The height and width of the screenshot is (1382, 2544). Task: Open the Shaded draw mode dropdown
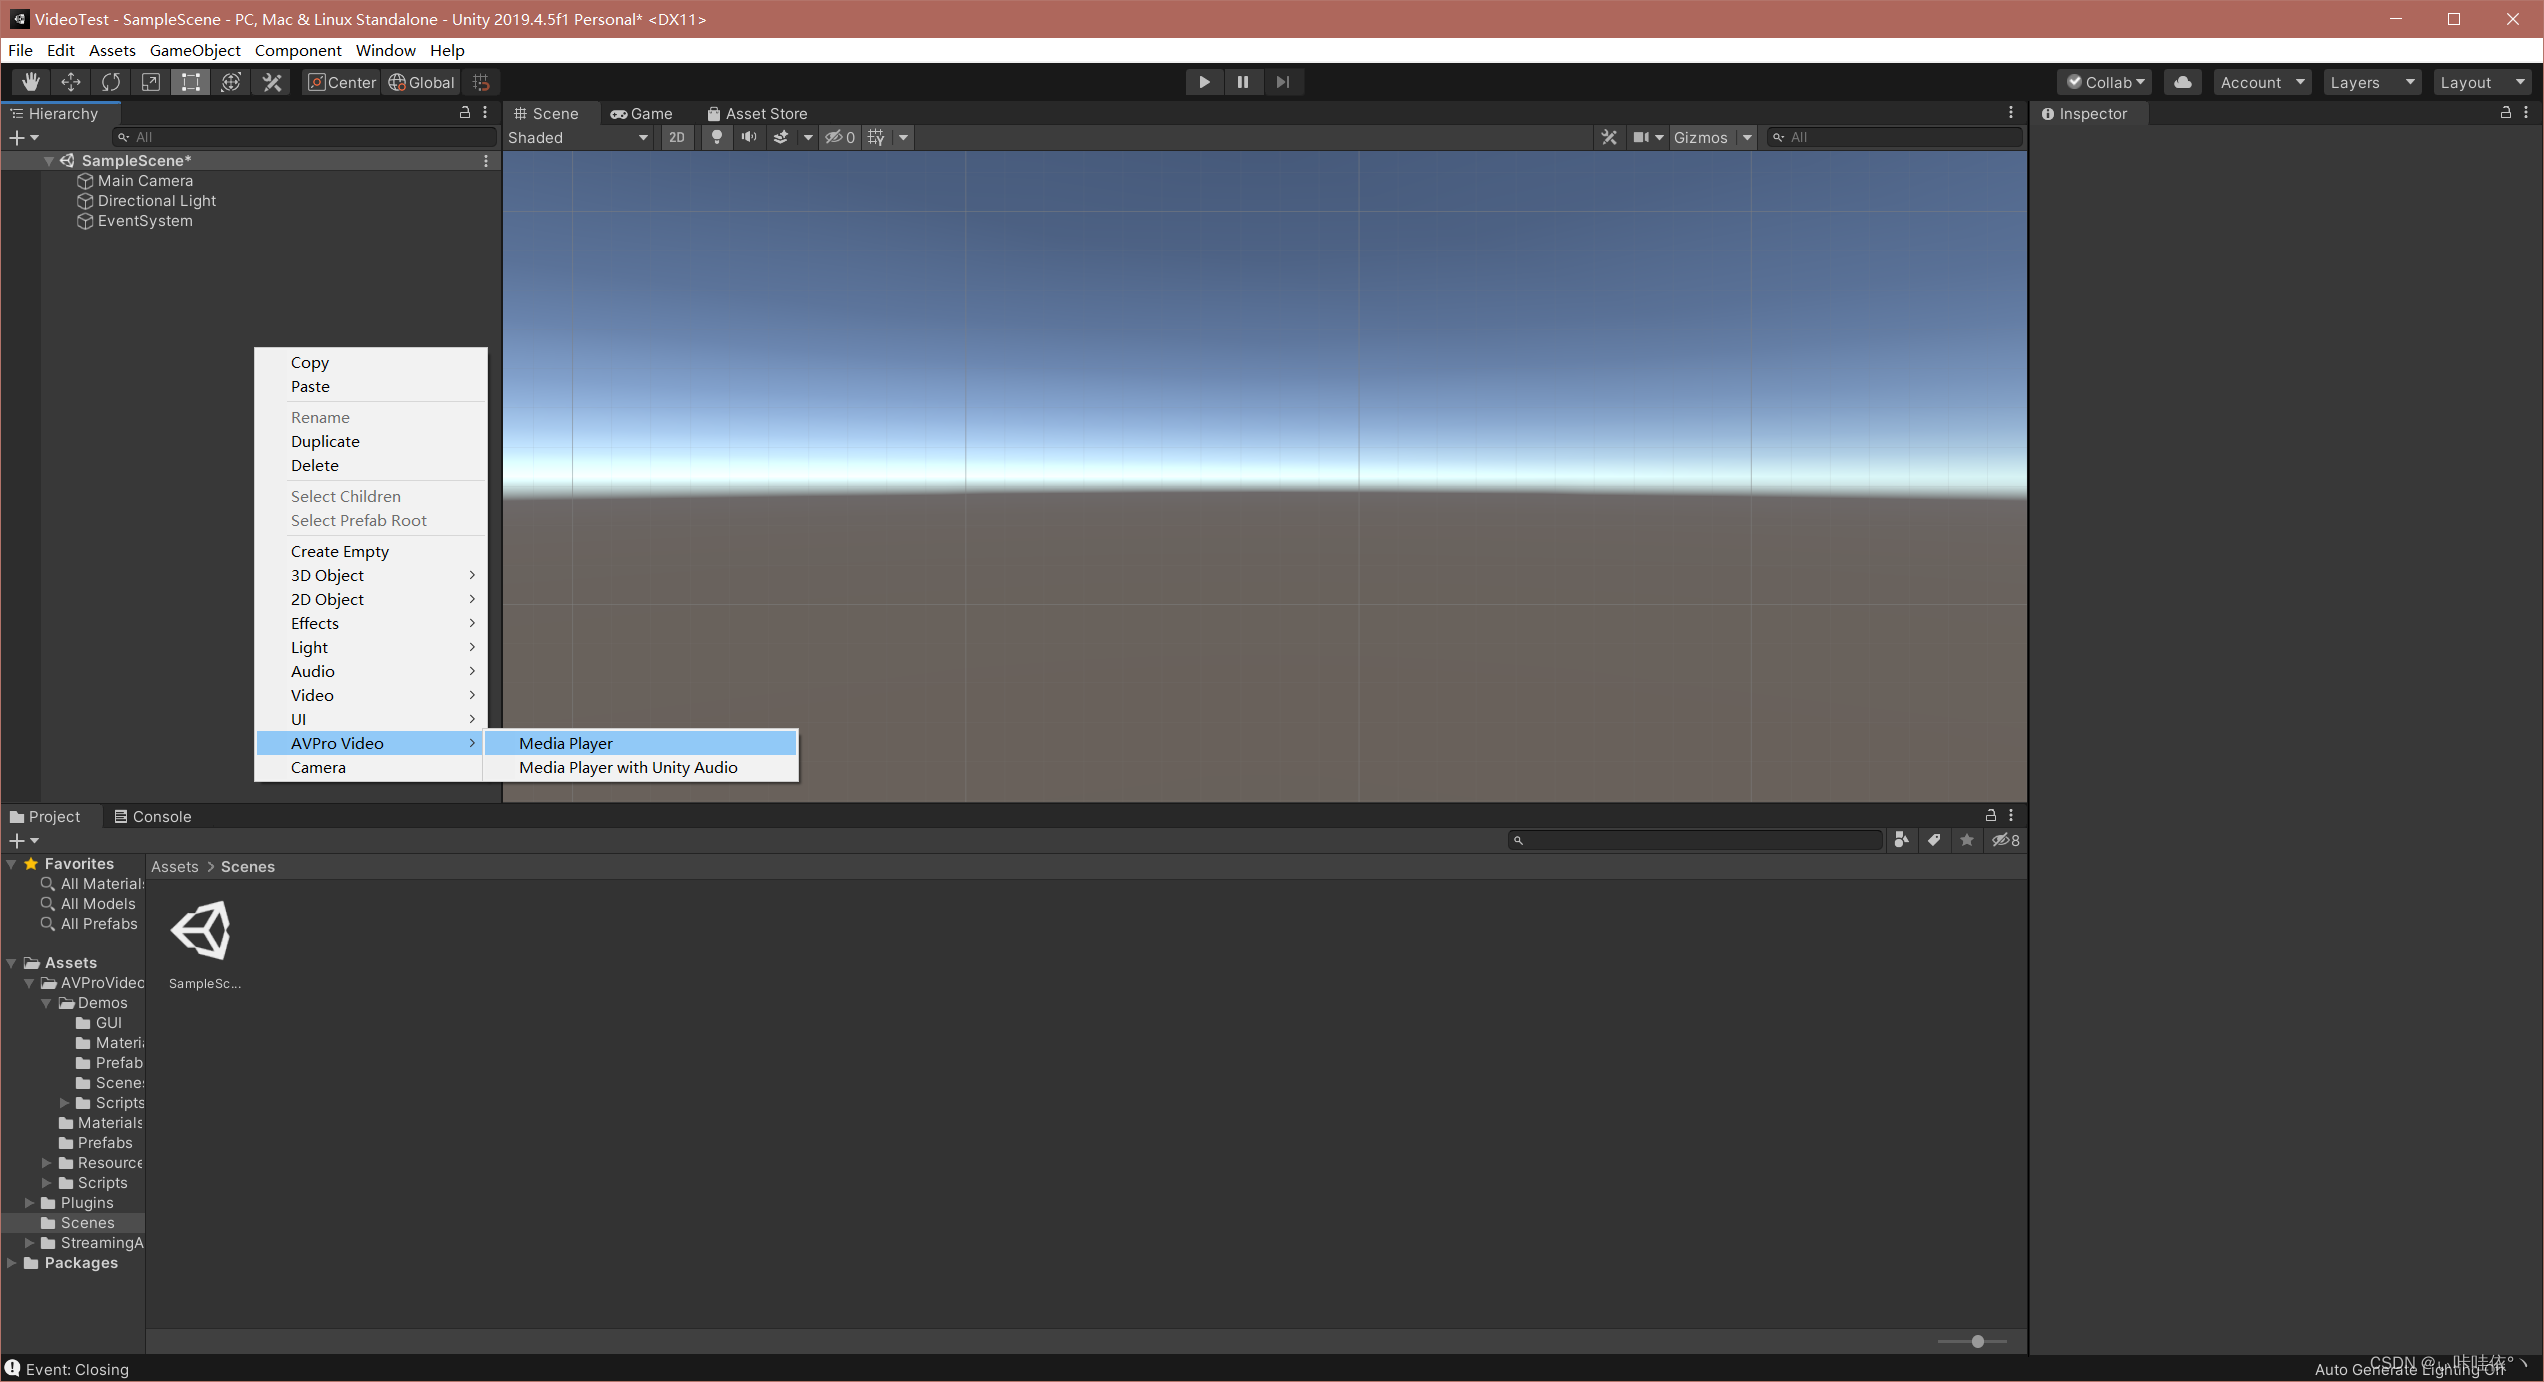pos(578,137)
